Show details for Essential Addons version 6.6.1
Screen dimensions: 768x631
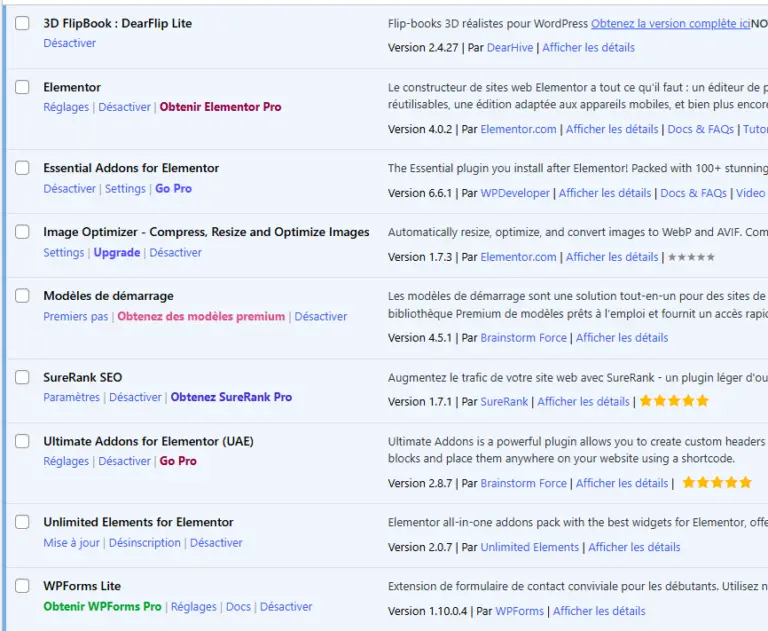point(605,193)
